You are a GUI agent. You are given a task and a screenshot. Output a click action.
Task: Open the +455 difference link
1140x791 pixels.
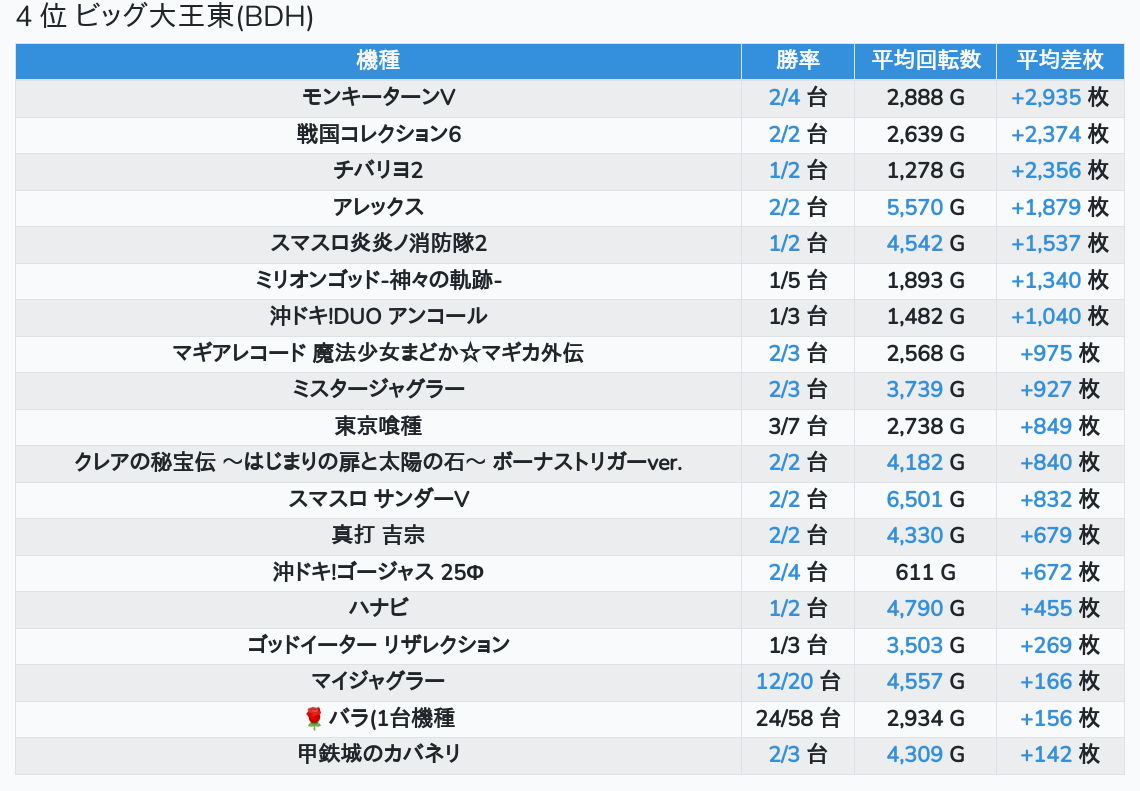click(x=1046, y=609)
